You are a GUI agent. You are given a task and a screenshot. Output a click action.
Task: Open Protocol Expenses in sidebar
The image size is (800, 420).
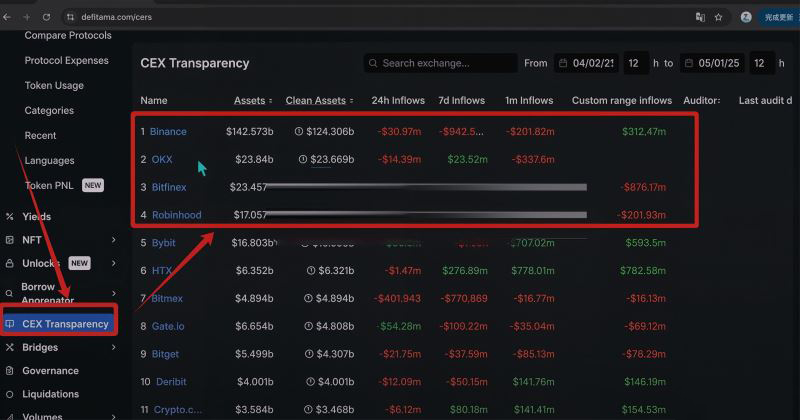[x=66, y=60]
